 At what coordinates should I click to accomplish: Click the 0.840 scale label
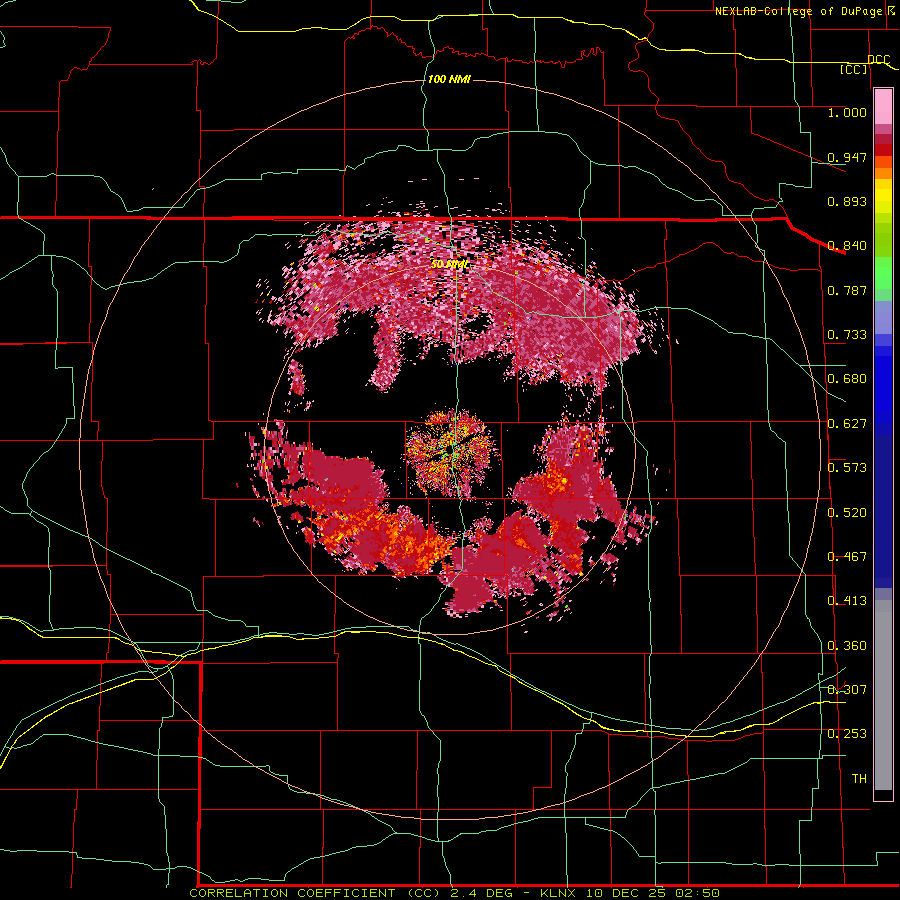(847, 246)
